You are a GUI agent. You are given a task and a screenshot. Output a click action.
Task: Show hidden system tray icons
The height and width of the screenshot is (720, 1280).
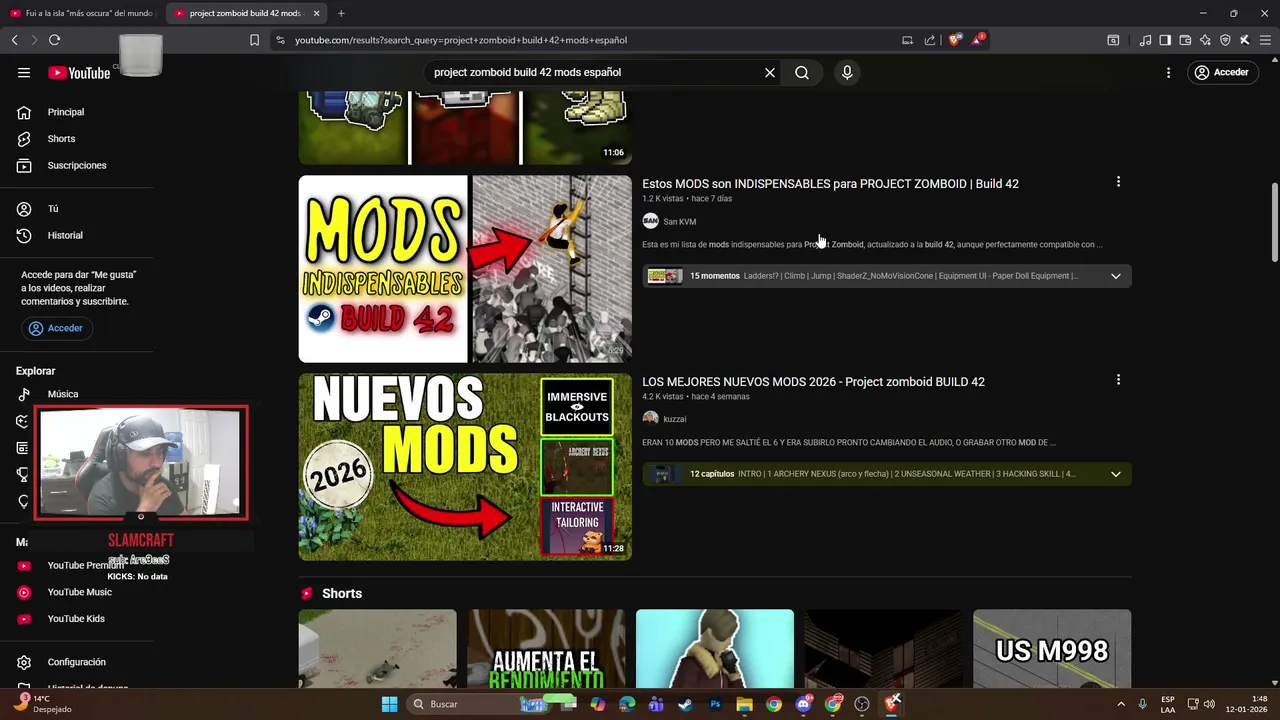point(1120,704)
